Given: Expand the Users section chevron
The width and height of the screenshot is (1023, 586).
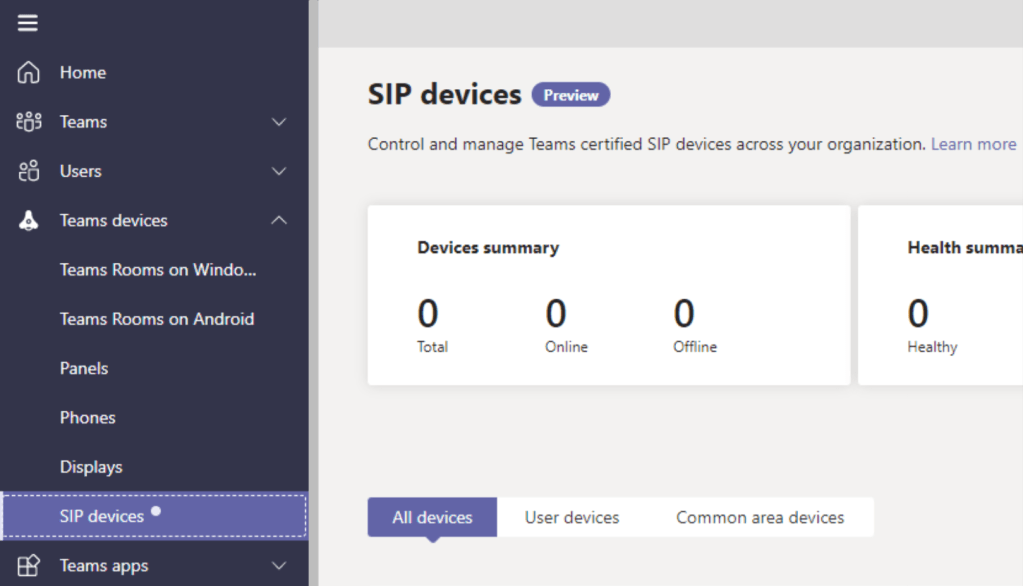Looking at the screenshot, I should pyautogui.click(x=279, y=171).
